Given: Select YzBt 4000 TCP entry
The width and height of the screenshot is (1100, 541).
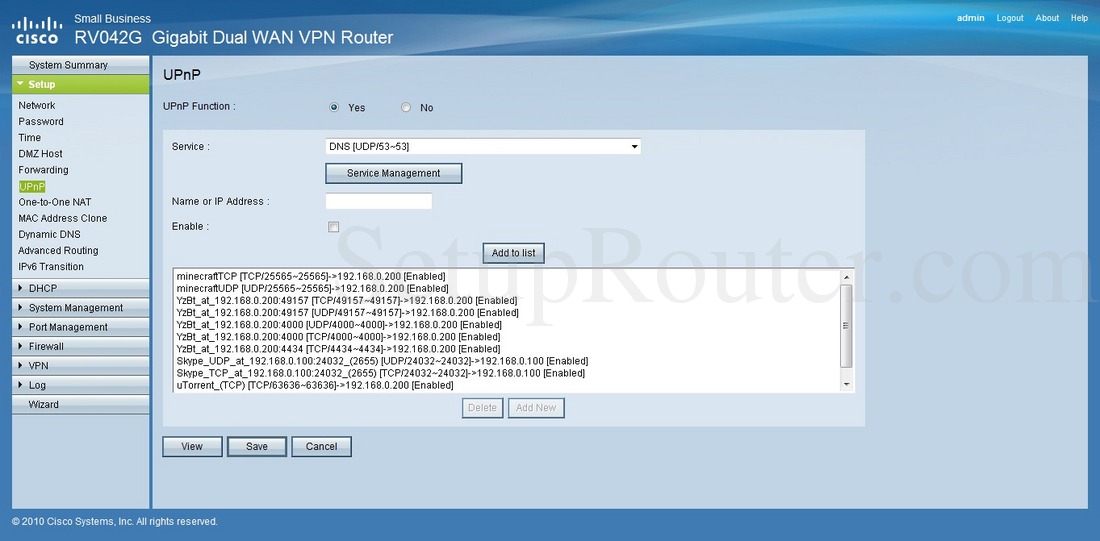Looking at the screenshot, I should 338,337.
